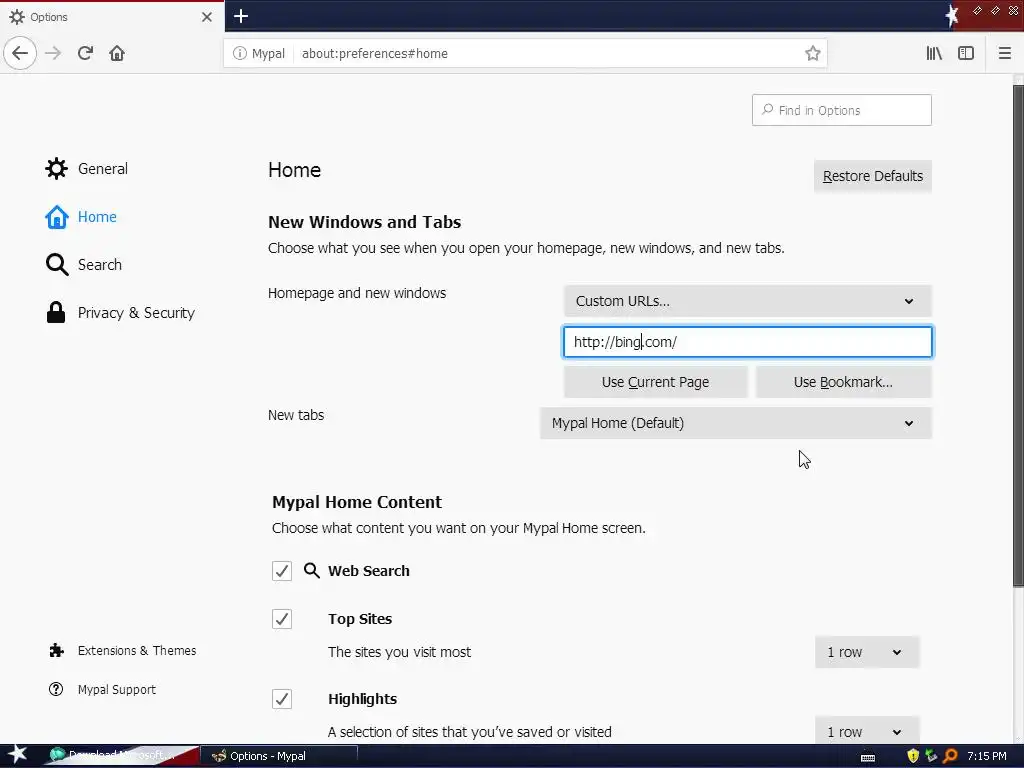Click the Highlights label
Screen dimensions: 1024x768
coord(362,699)
